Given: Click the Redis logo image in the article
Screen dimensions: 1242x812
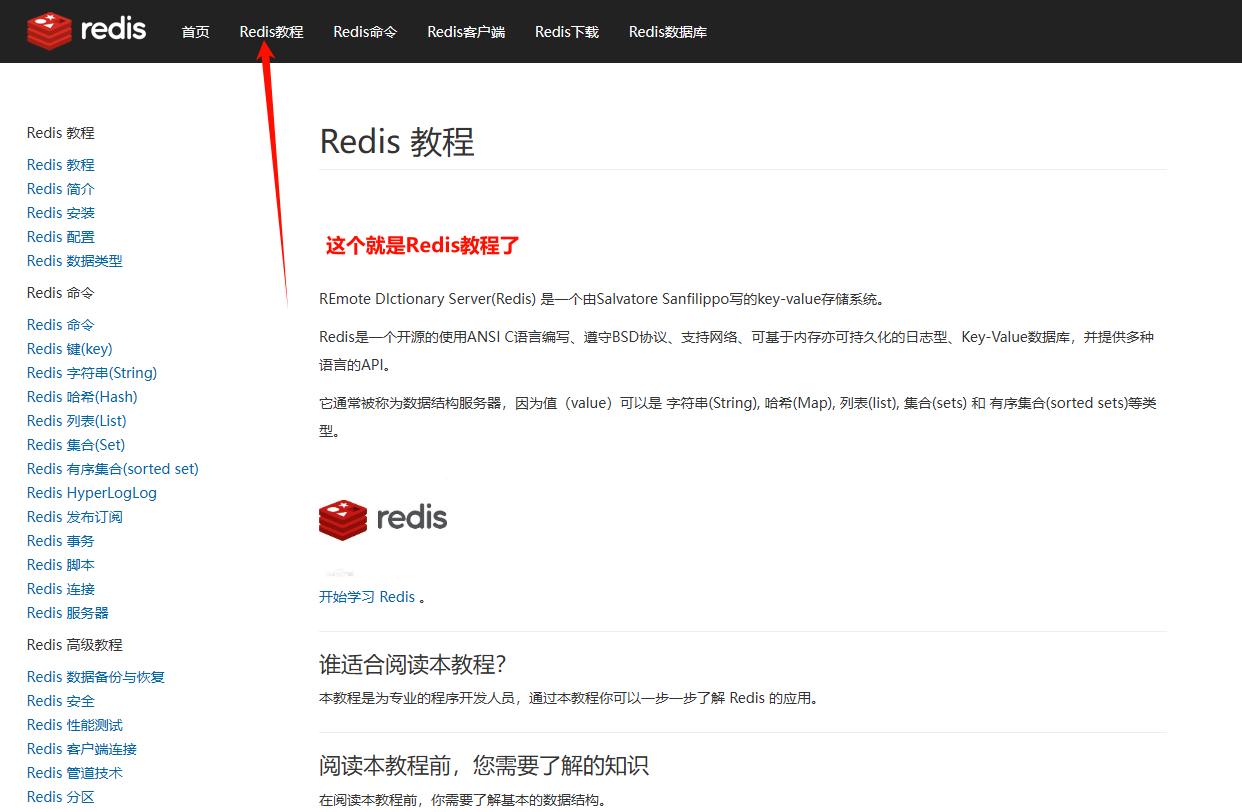Looking at the screenshot, I should point(383,517).
